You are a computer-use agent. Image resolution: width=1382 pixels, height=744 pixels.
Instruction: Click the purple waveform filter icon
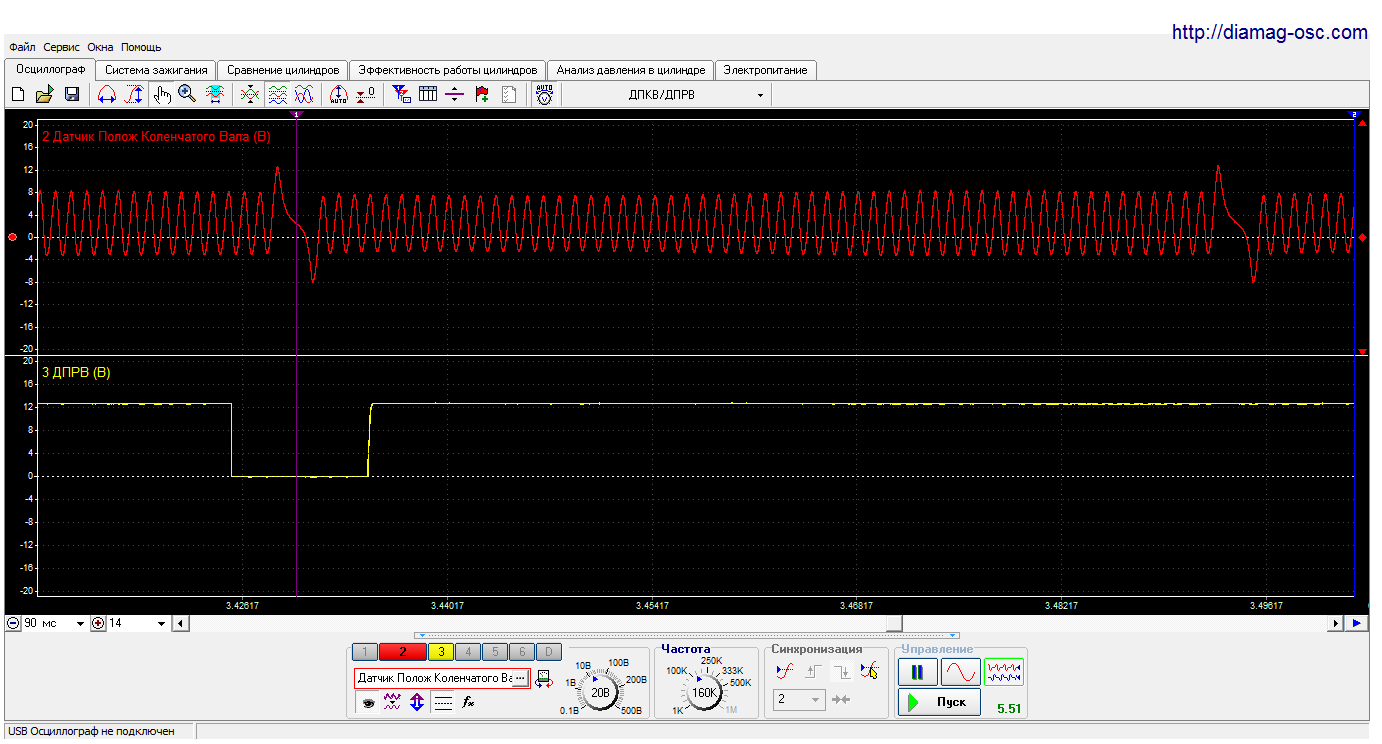pyautogui.click(x=393, y=703)
